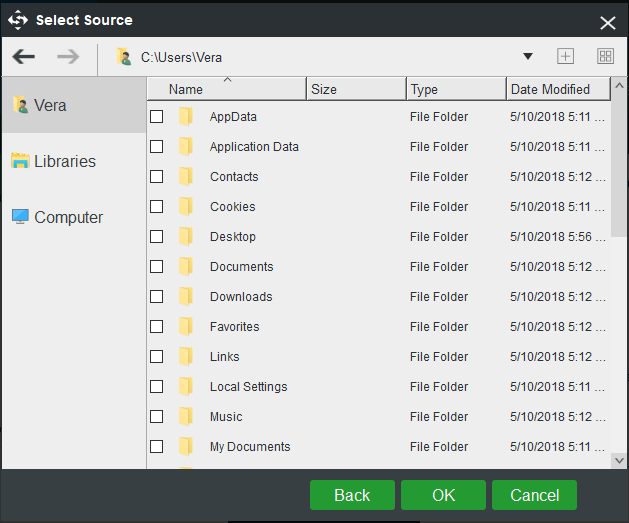Click the Music folder icon

click(x=186, y=416)
